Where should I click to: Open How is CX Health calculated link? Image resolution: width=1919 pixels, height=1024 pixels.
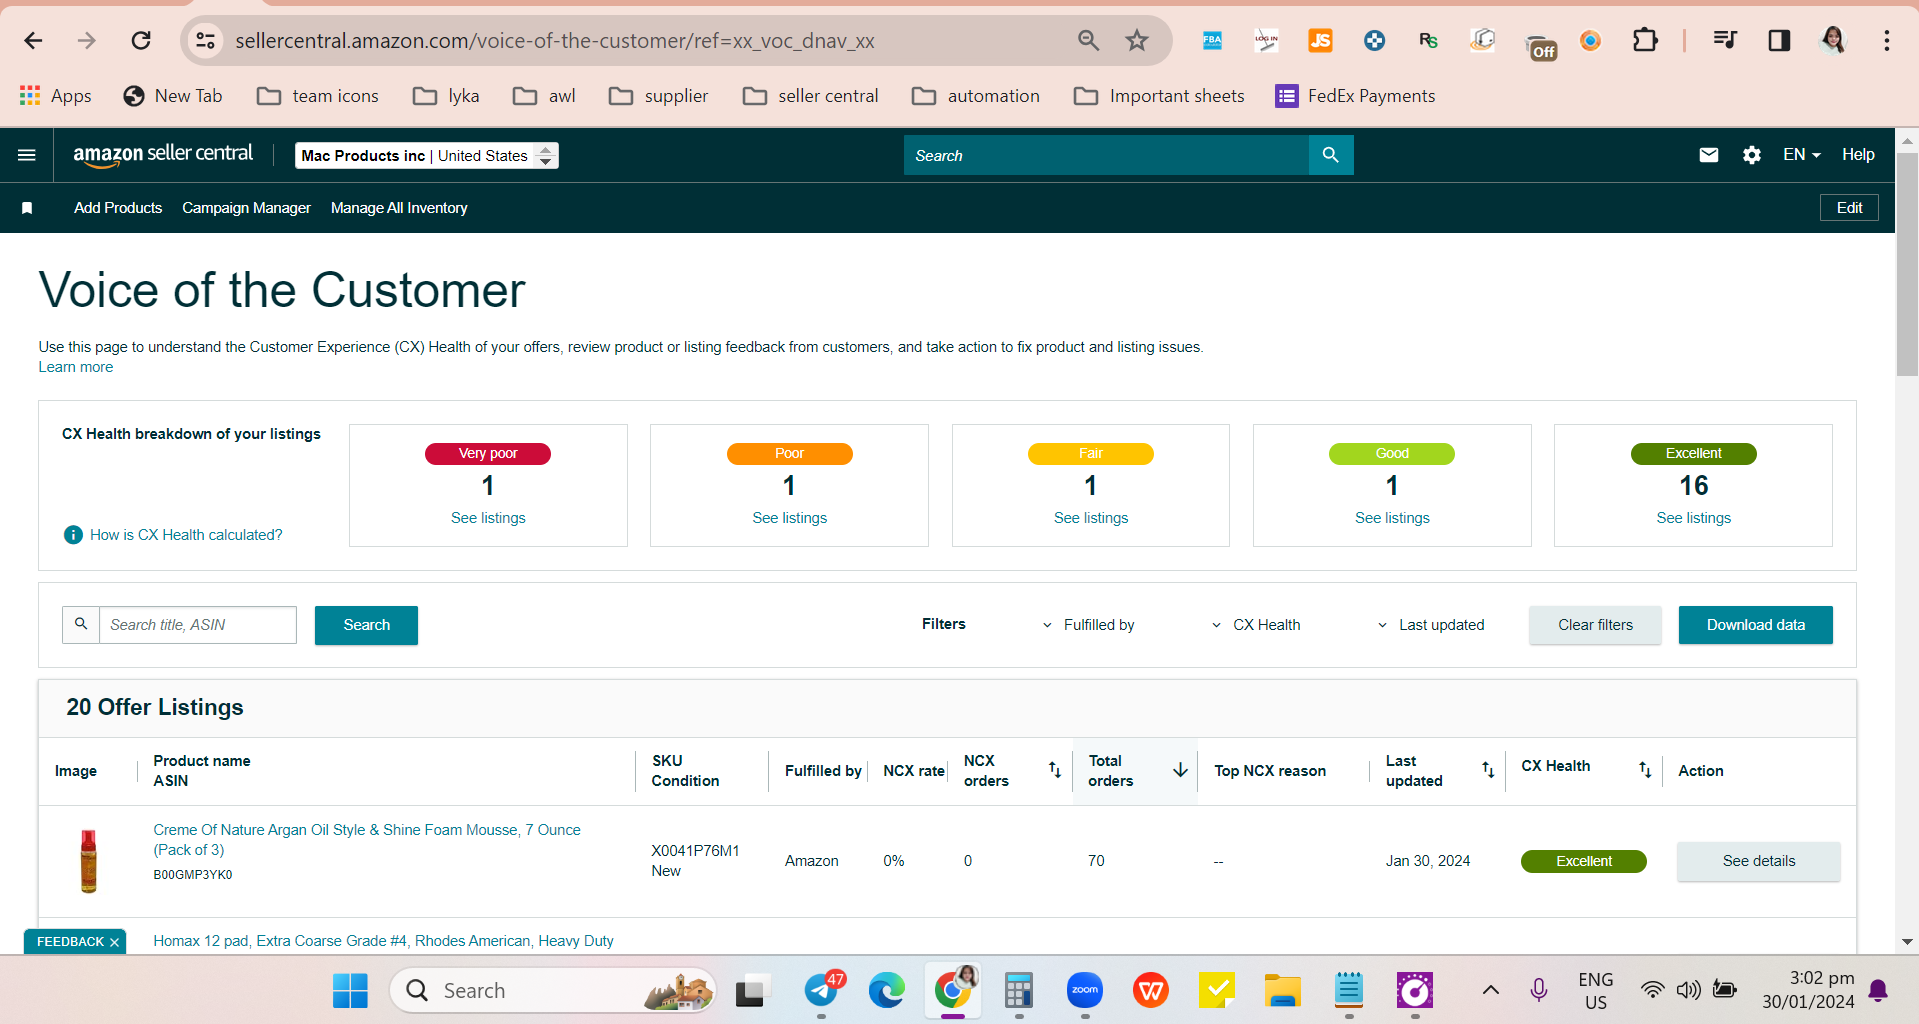(186, 535)
